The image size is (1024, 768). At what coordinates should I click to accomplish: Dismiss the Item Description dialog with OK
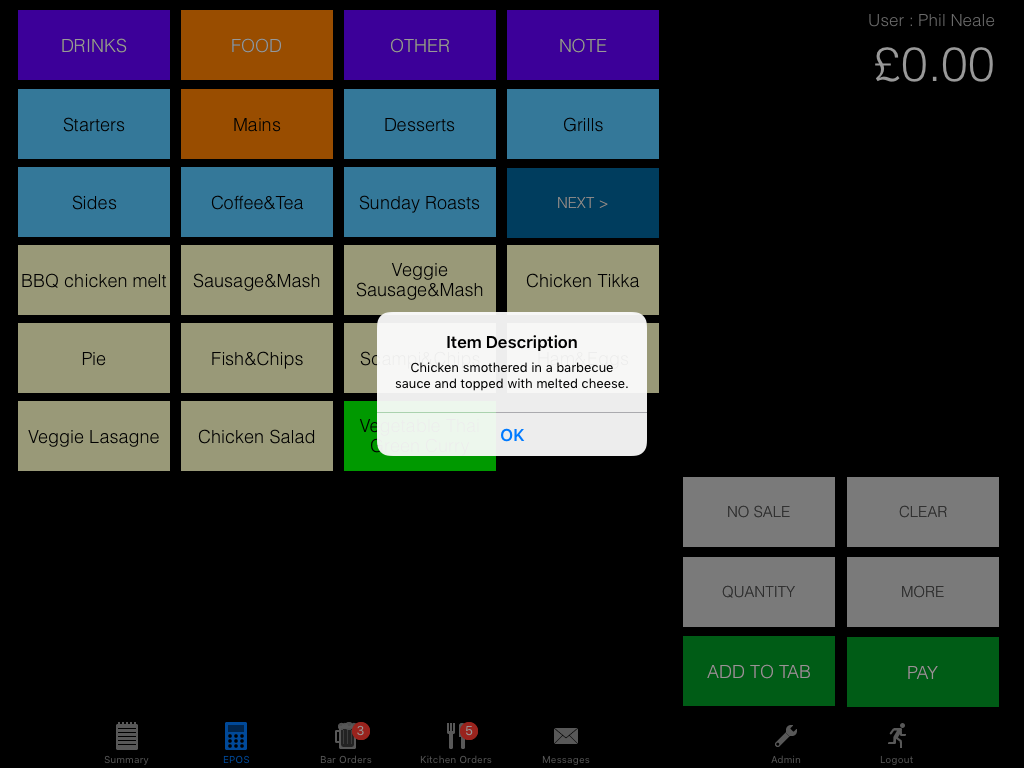tap(512, 435)
